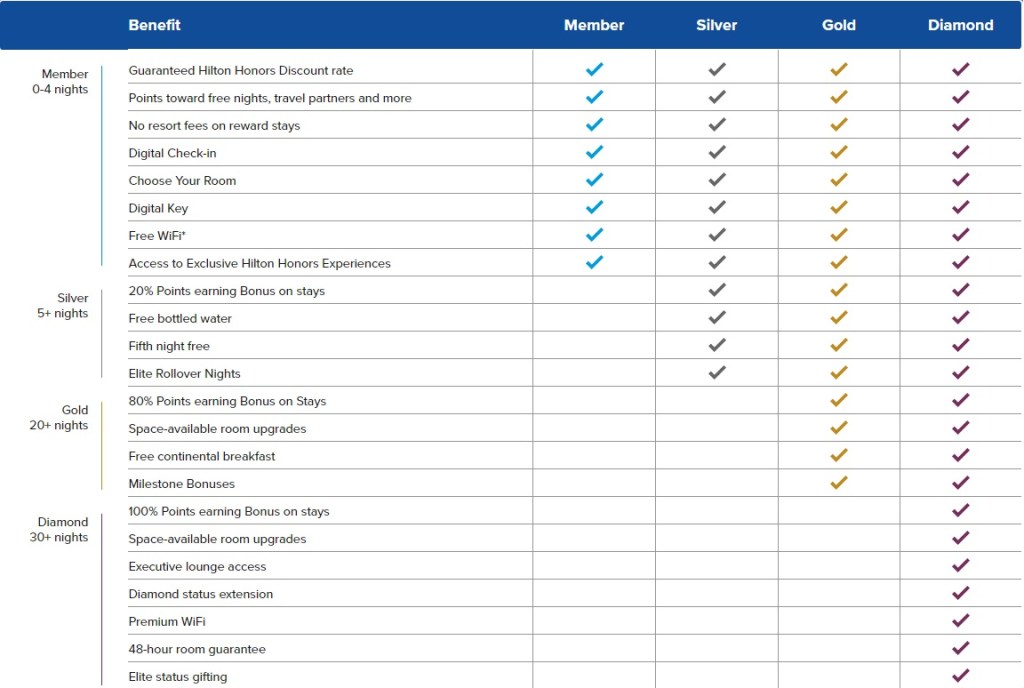This screenshot has width=1024, height=688.
Task: Click the Member checkmark for Digital Check-in
Action: pos(594,153)
